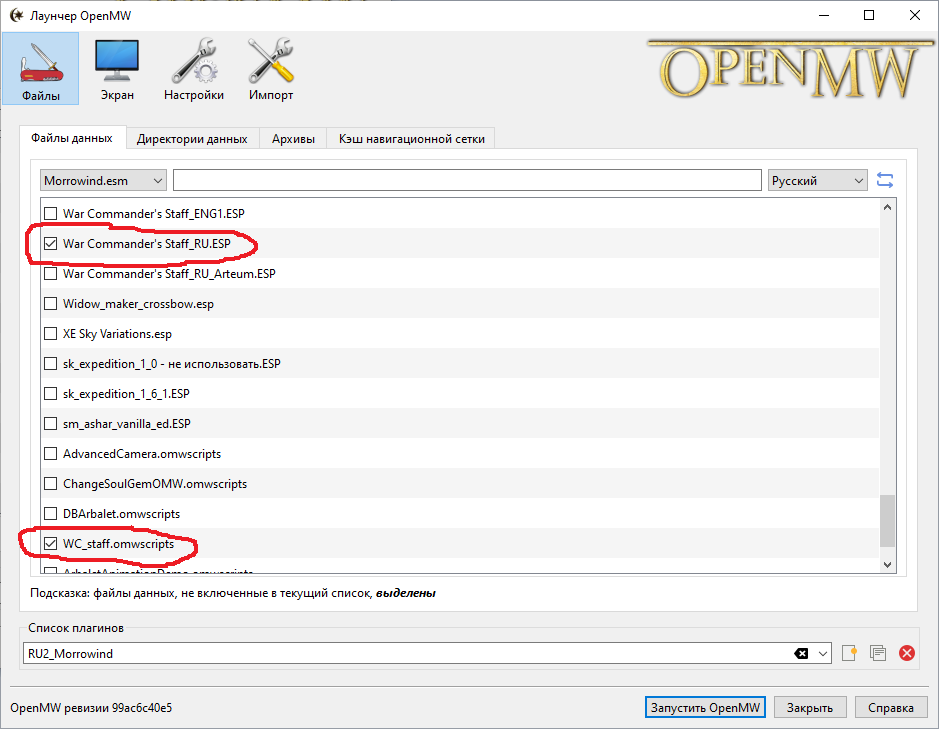Switch to the Файлы данных tab
The height and width of the screenshot is (729, 939).
[72, 138]
